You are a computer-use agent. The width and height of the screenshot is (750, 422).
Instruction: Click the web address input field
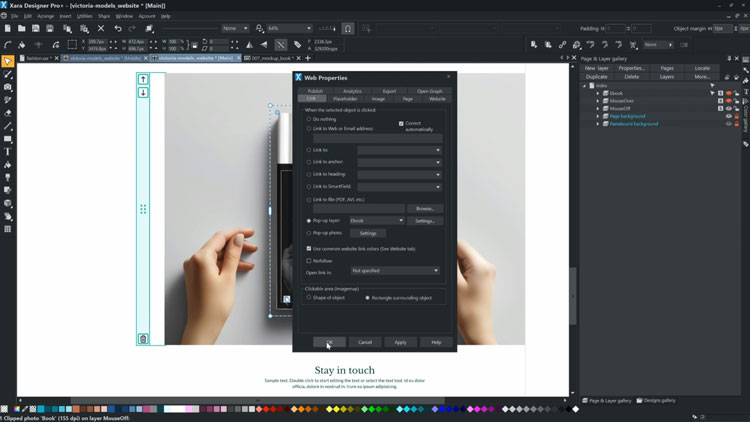(377, 139)
